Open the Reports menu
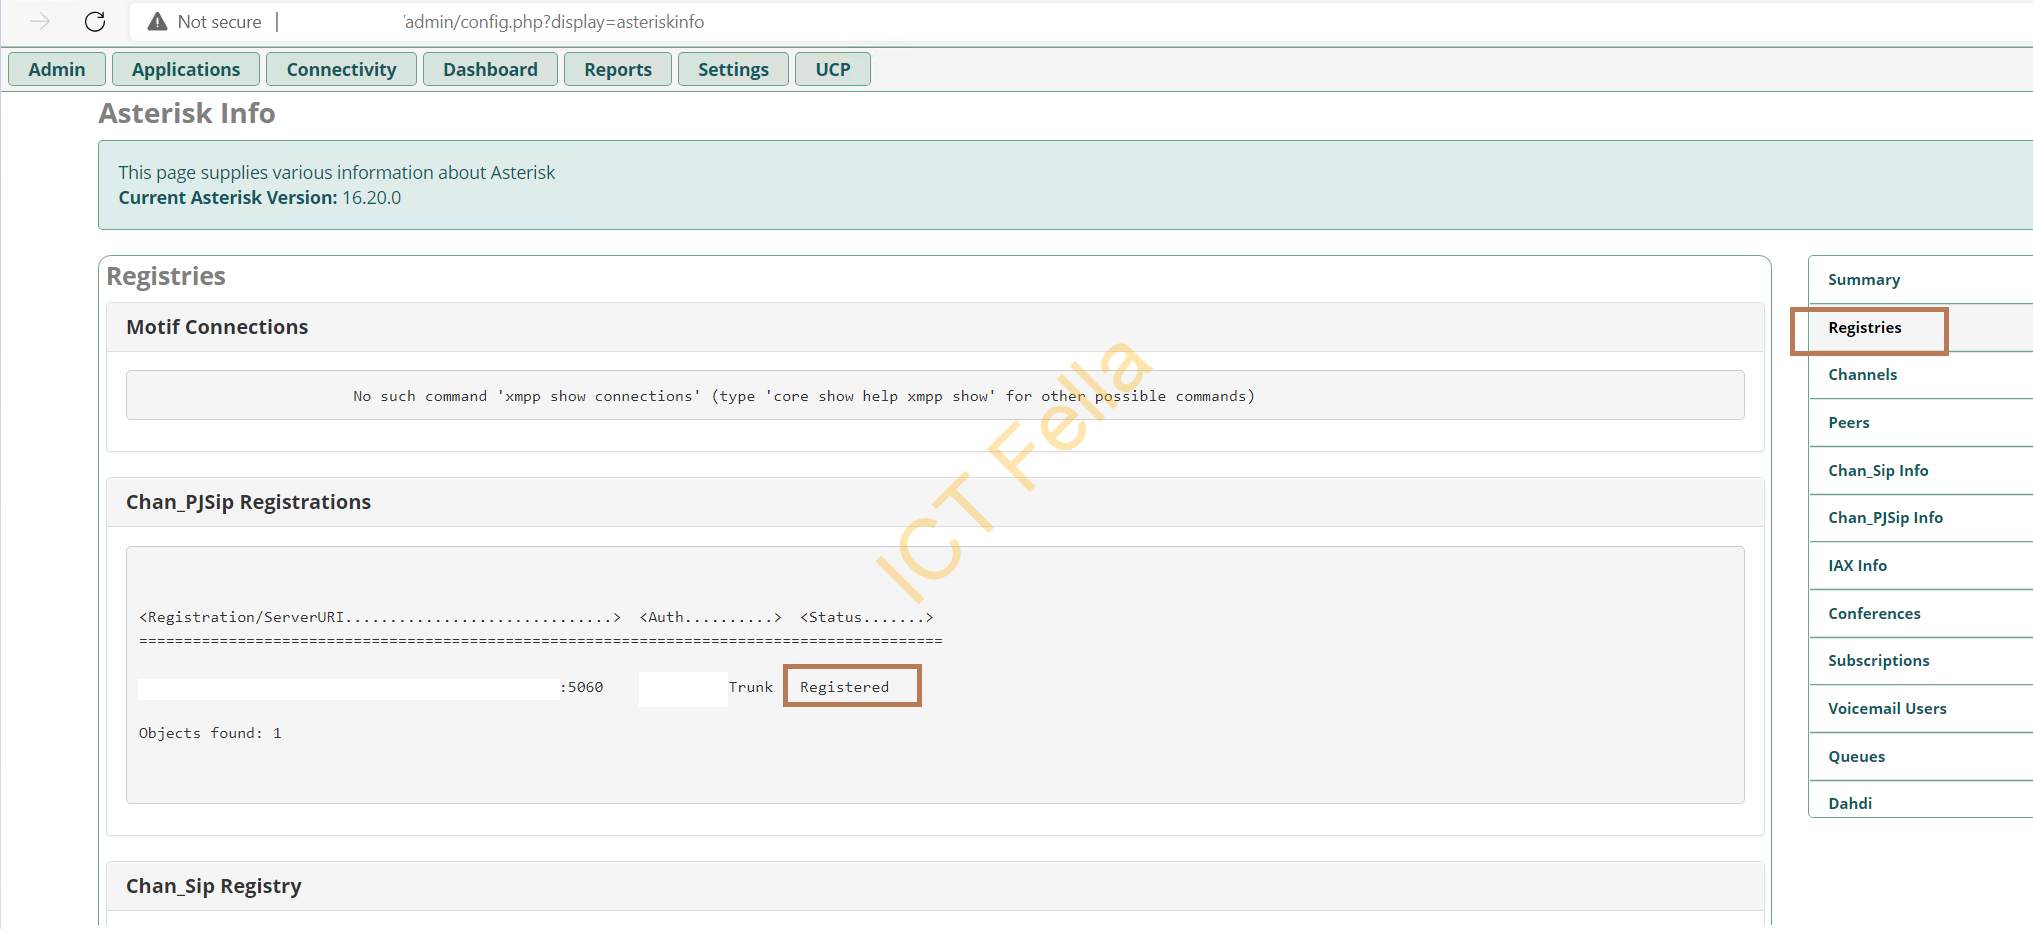Screen dimensions: 2033x929 pyautogui.click(x=618, y=69)
